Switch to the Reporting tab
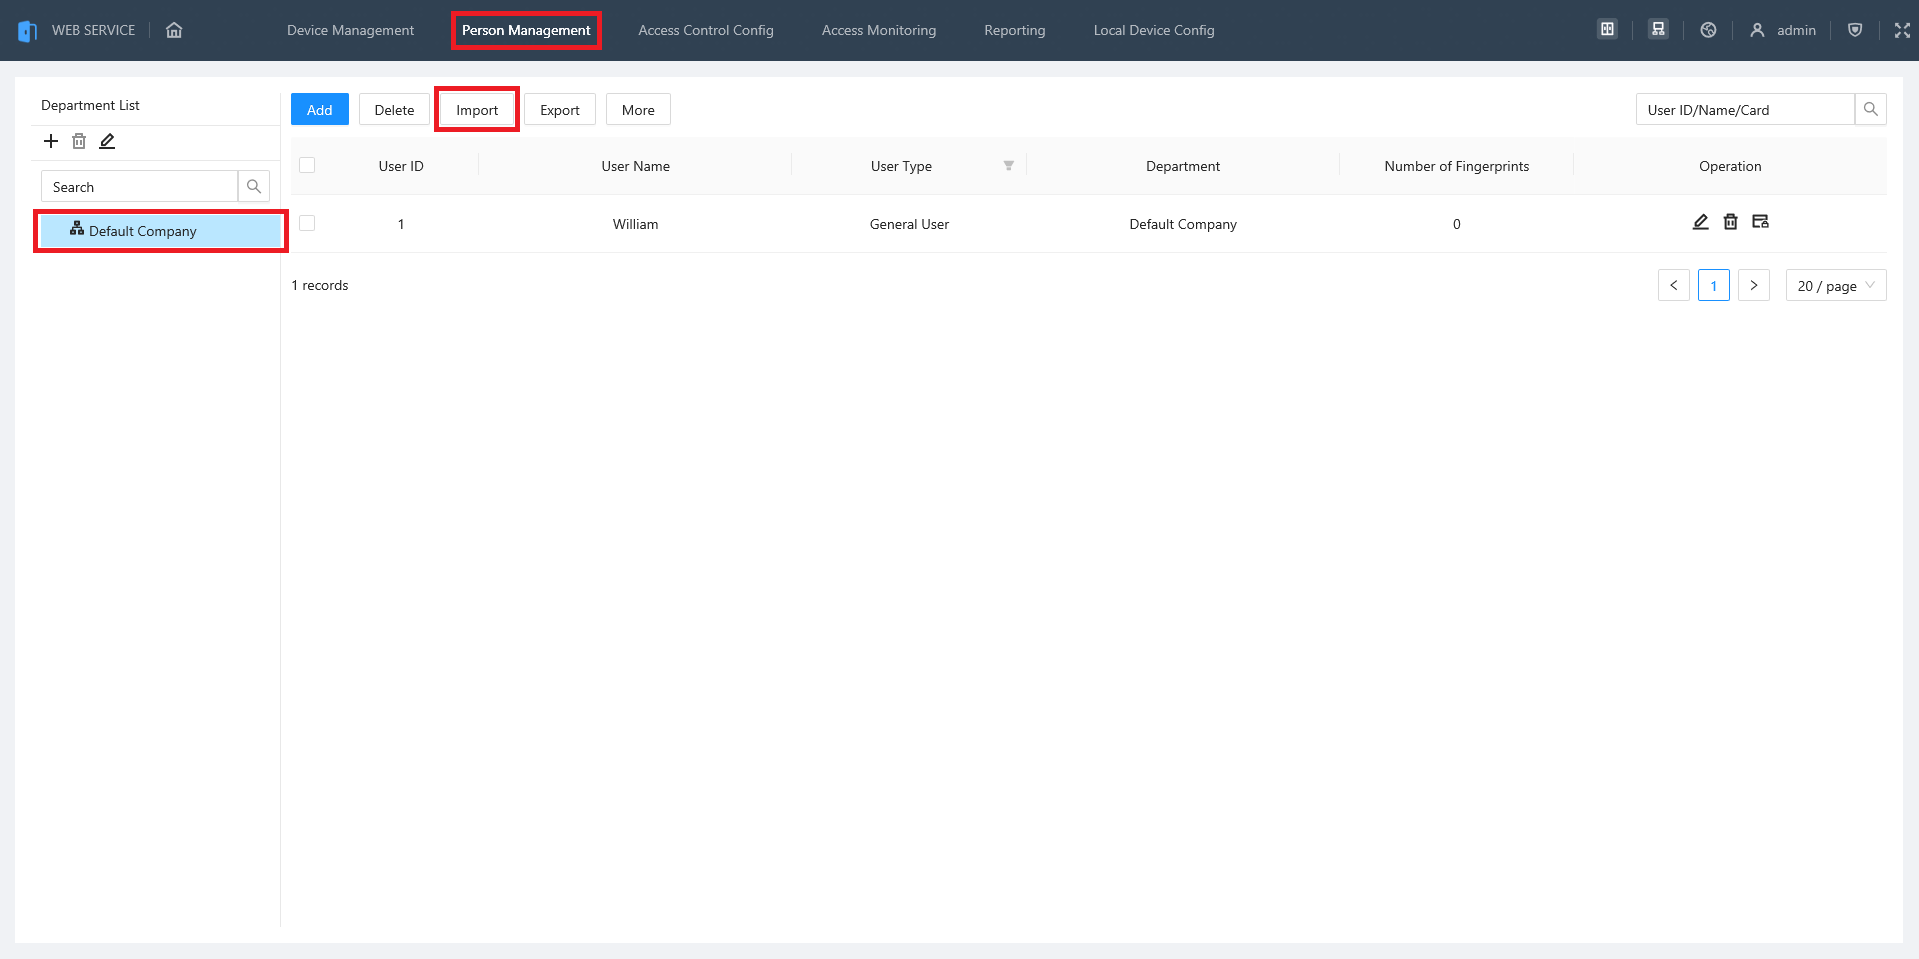The width and height of the screenshot is (1919, 959). pyautogui.click(x=1015, y=30)
